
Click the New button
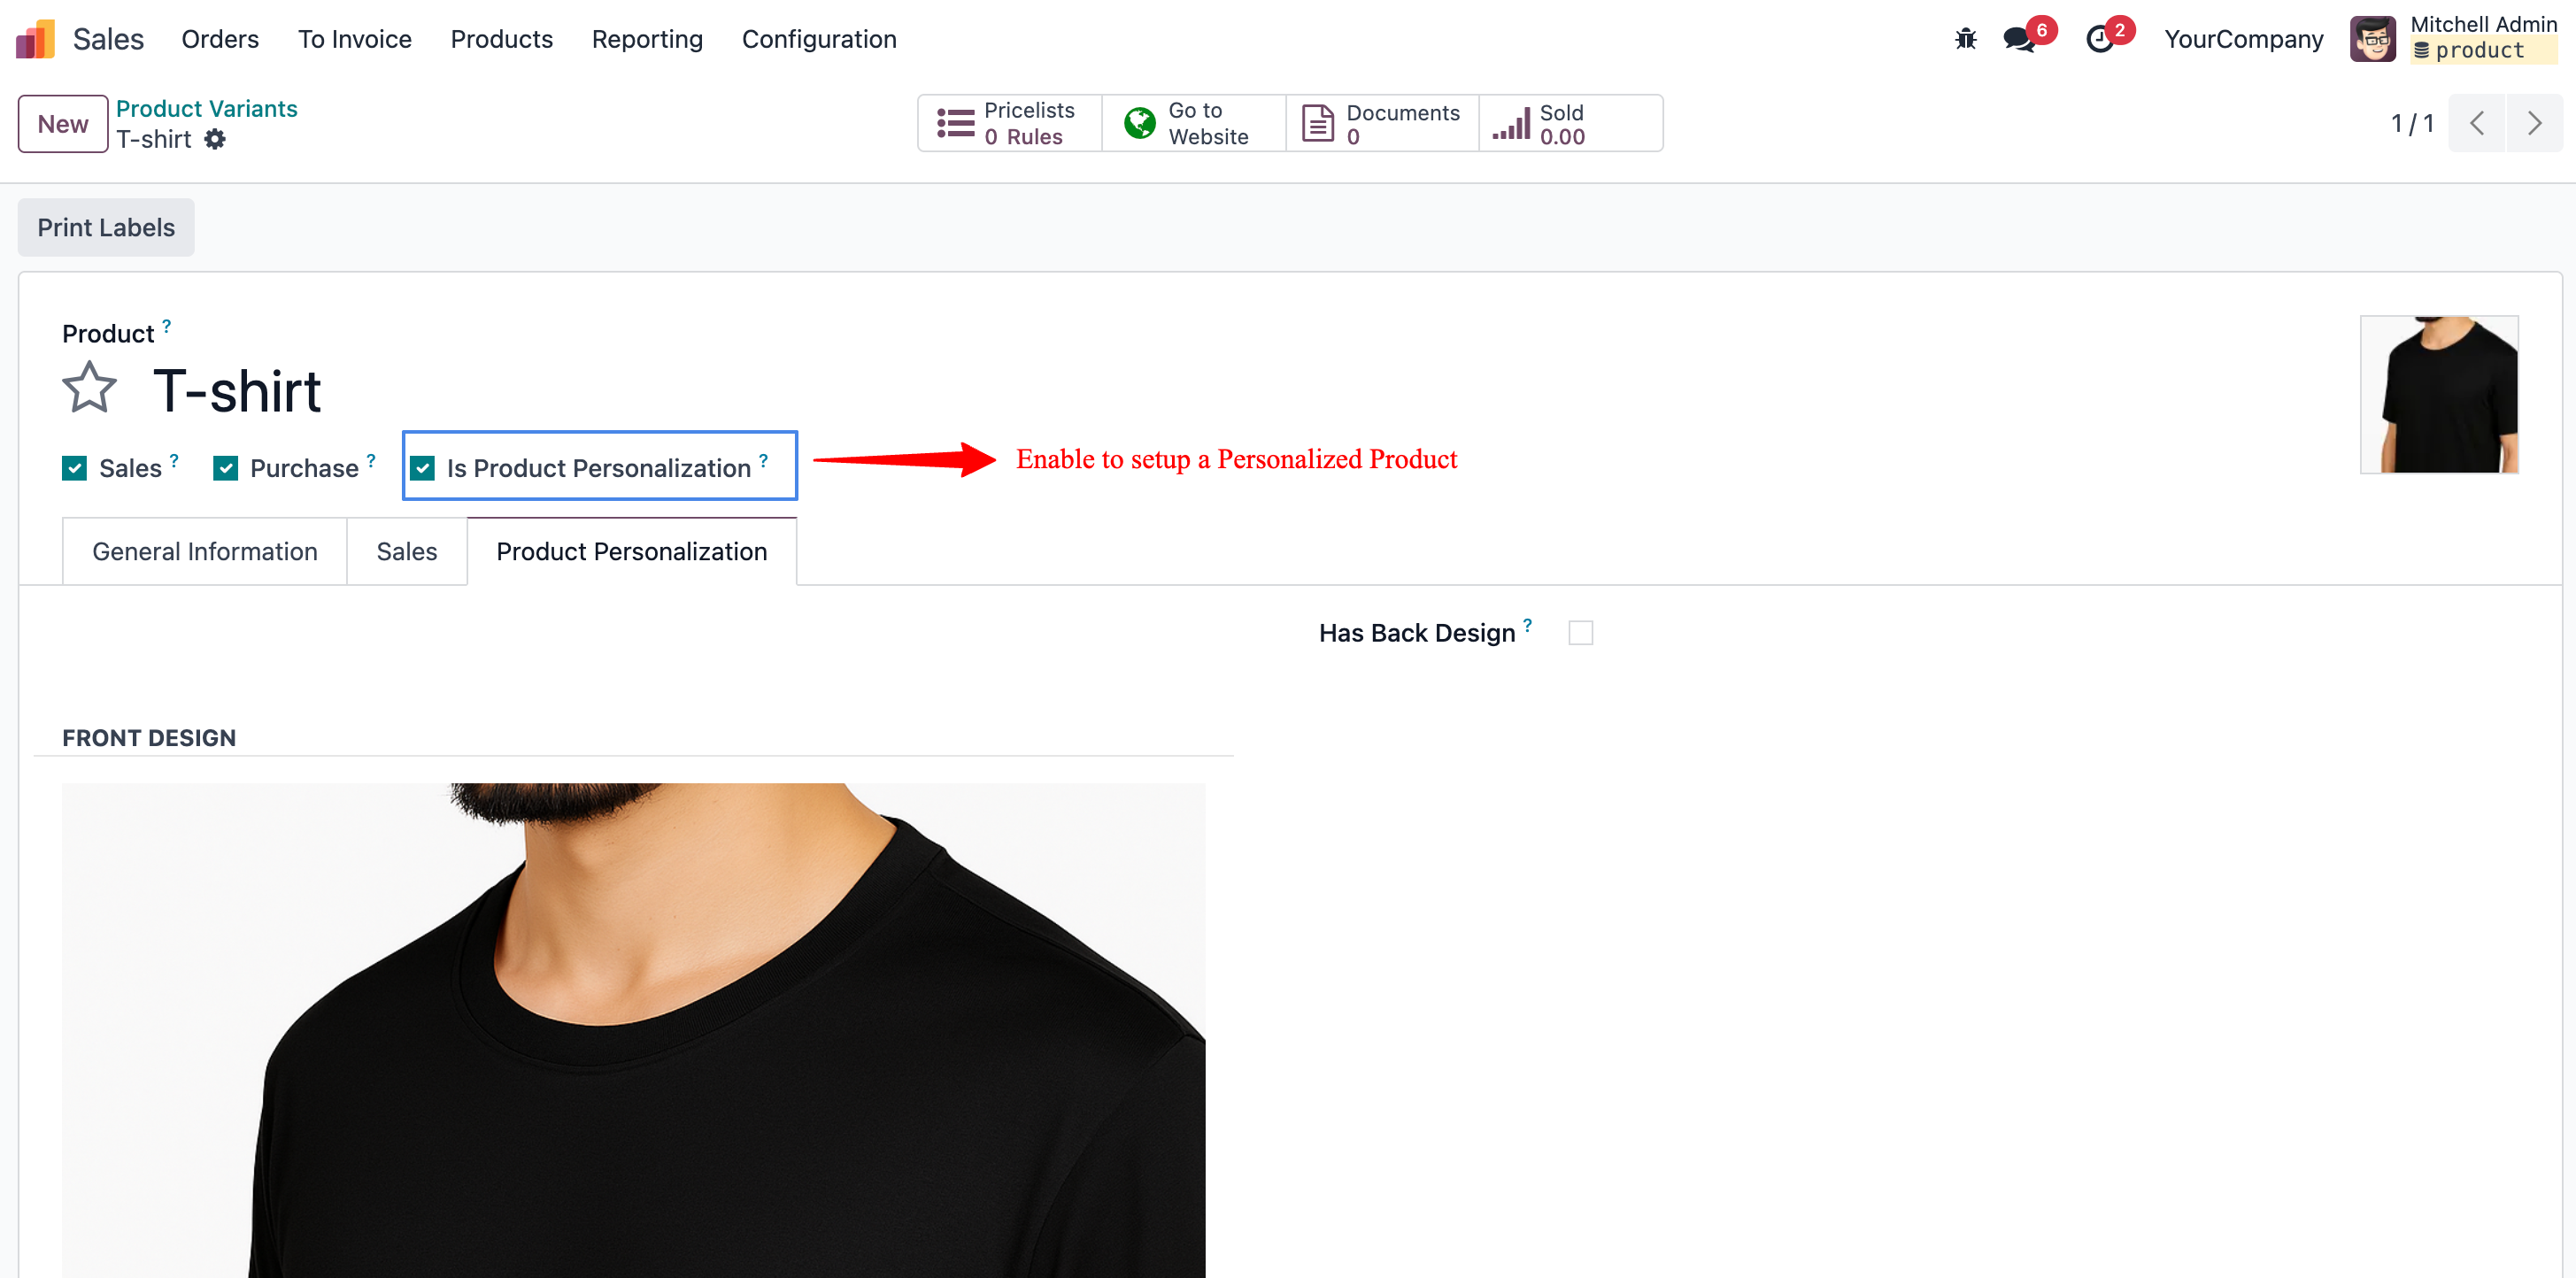(62, 123)
